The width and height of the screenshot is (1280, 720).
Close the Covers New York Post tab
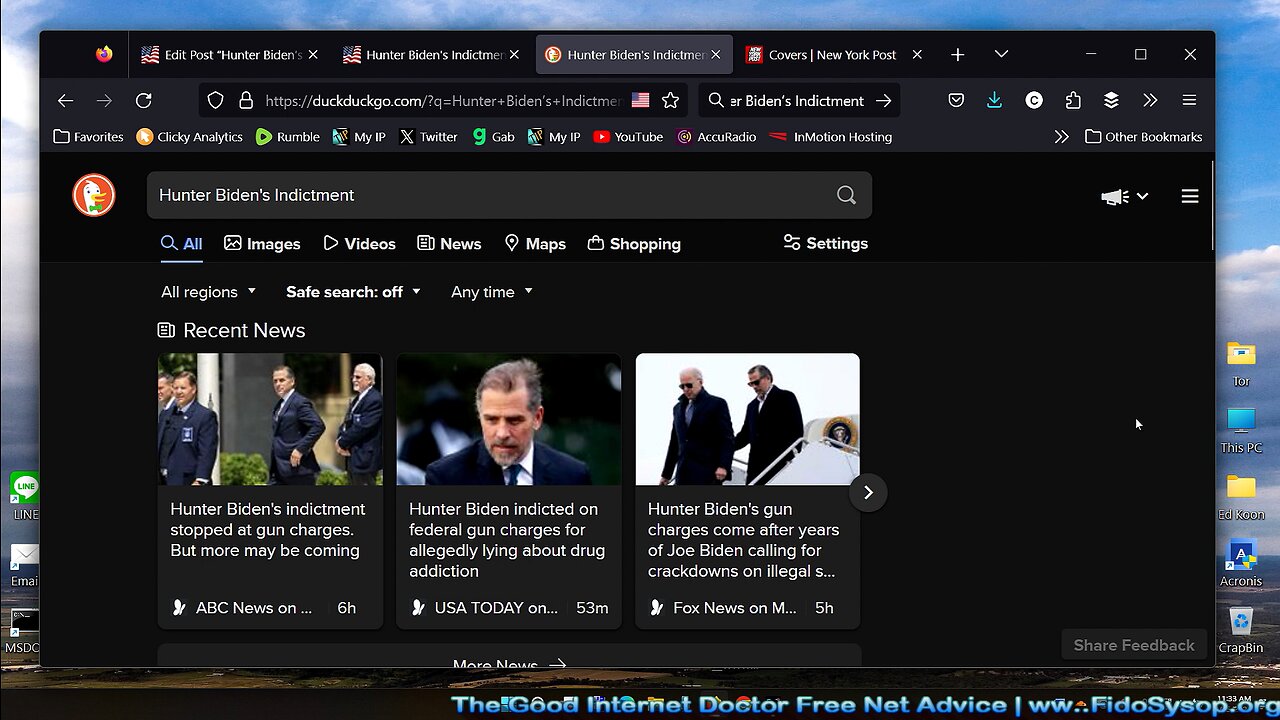(916, 55)
